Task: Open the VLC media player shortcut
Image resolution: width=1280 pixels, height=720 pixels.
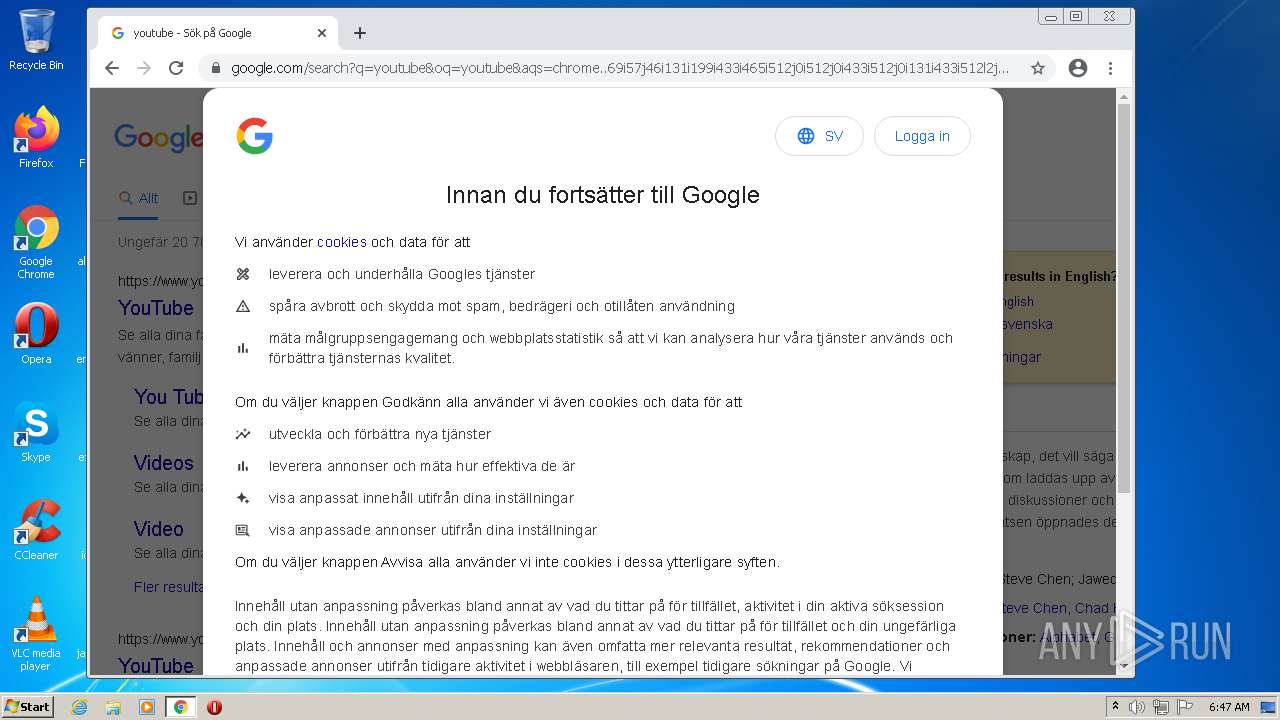Action: 36,633
